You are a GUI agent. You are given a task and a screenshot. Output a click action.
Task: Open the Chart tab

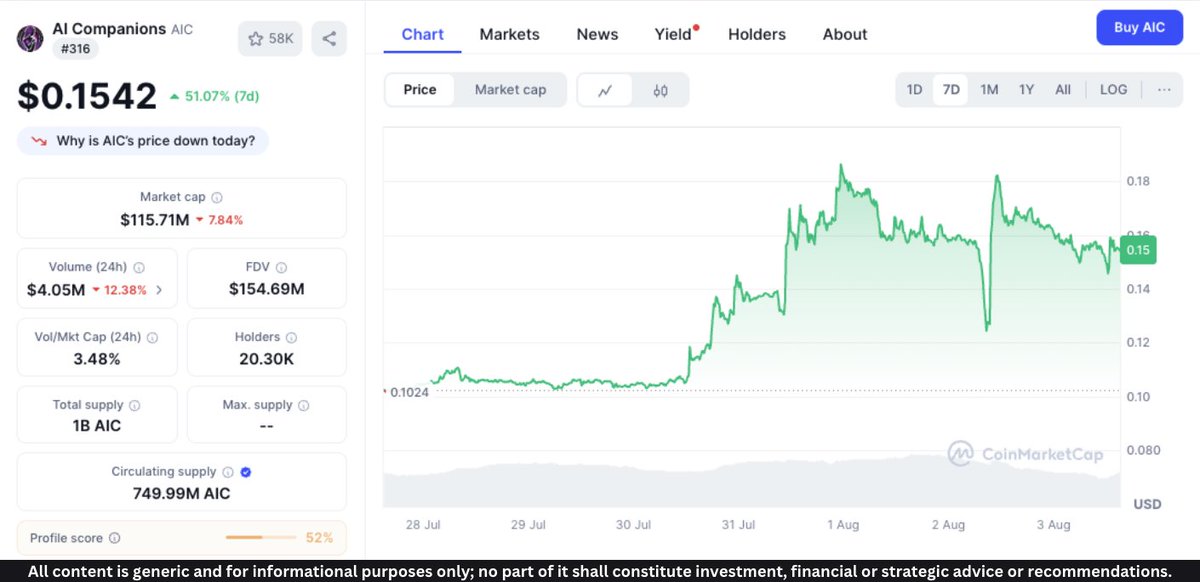[423, 34]
